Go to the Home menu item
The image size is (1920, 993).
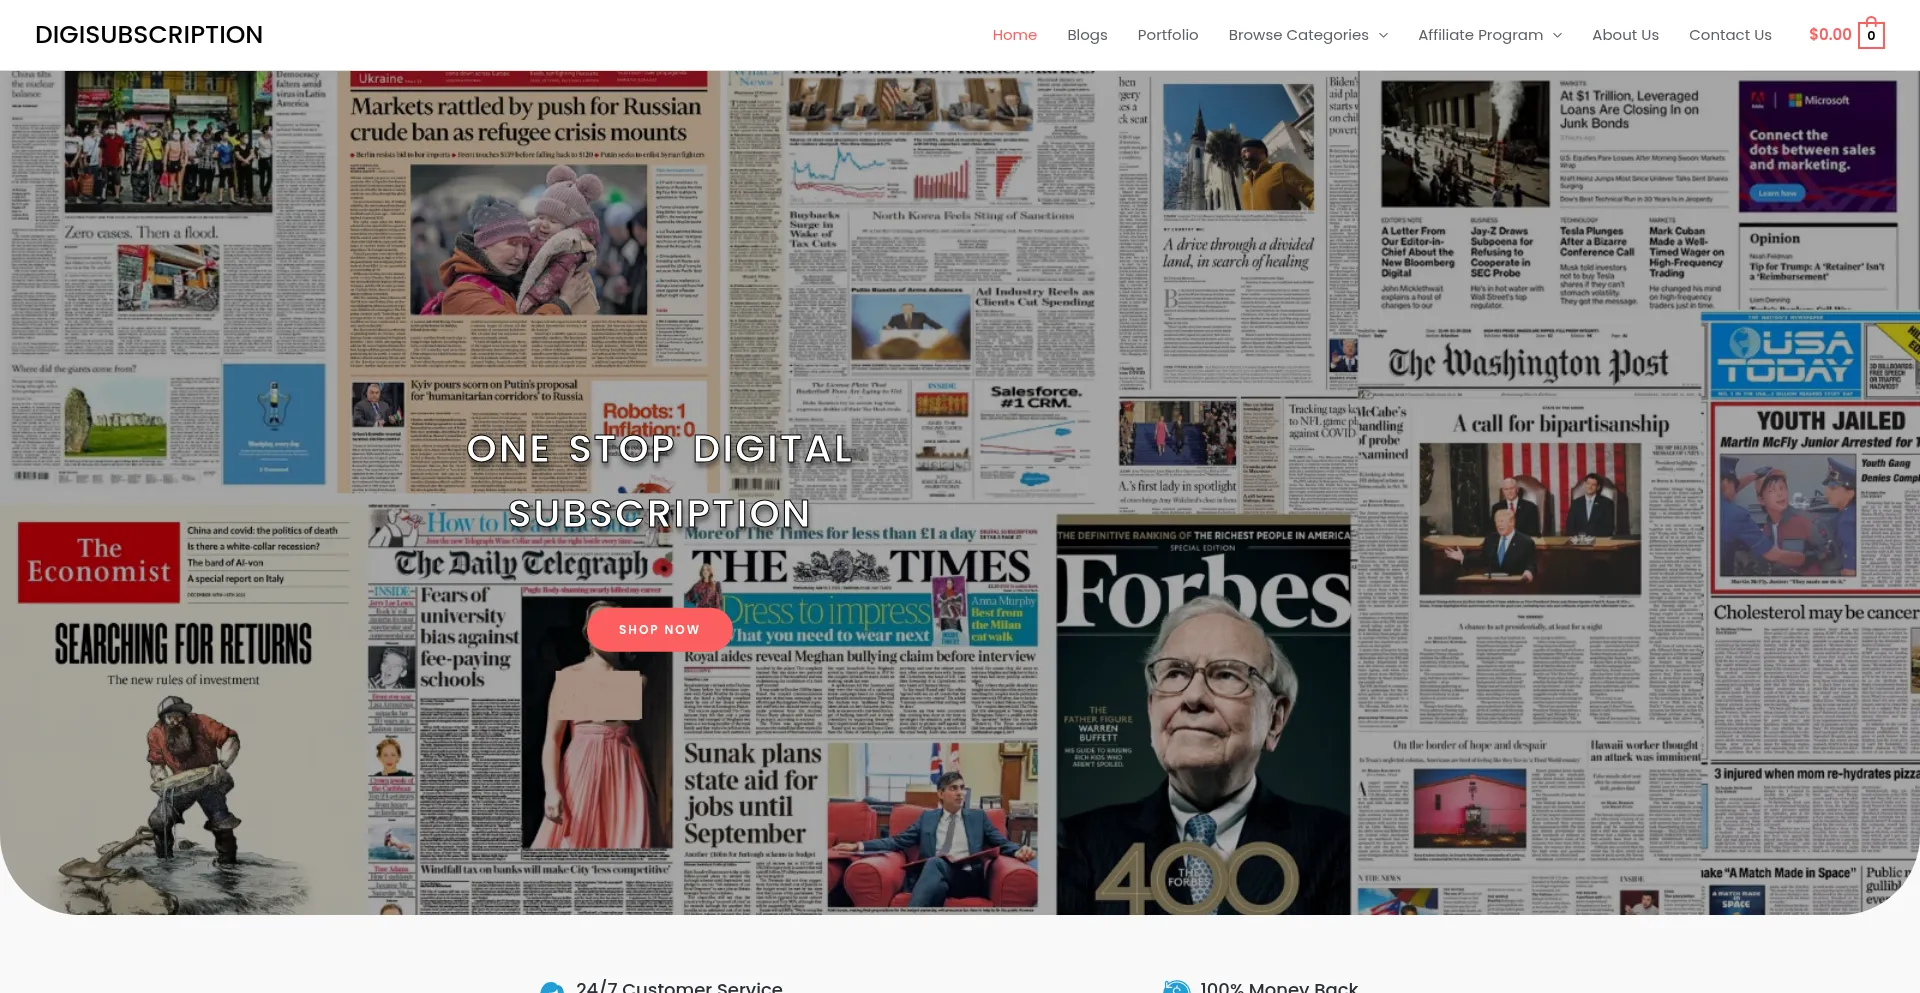pyautogui.click(x=1014, y=35)
